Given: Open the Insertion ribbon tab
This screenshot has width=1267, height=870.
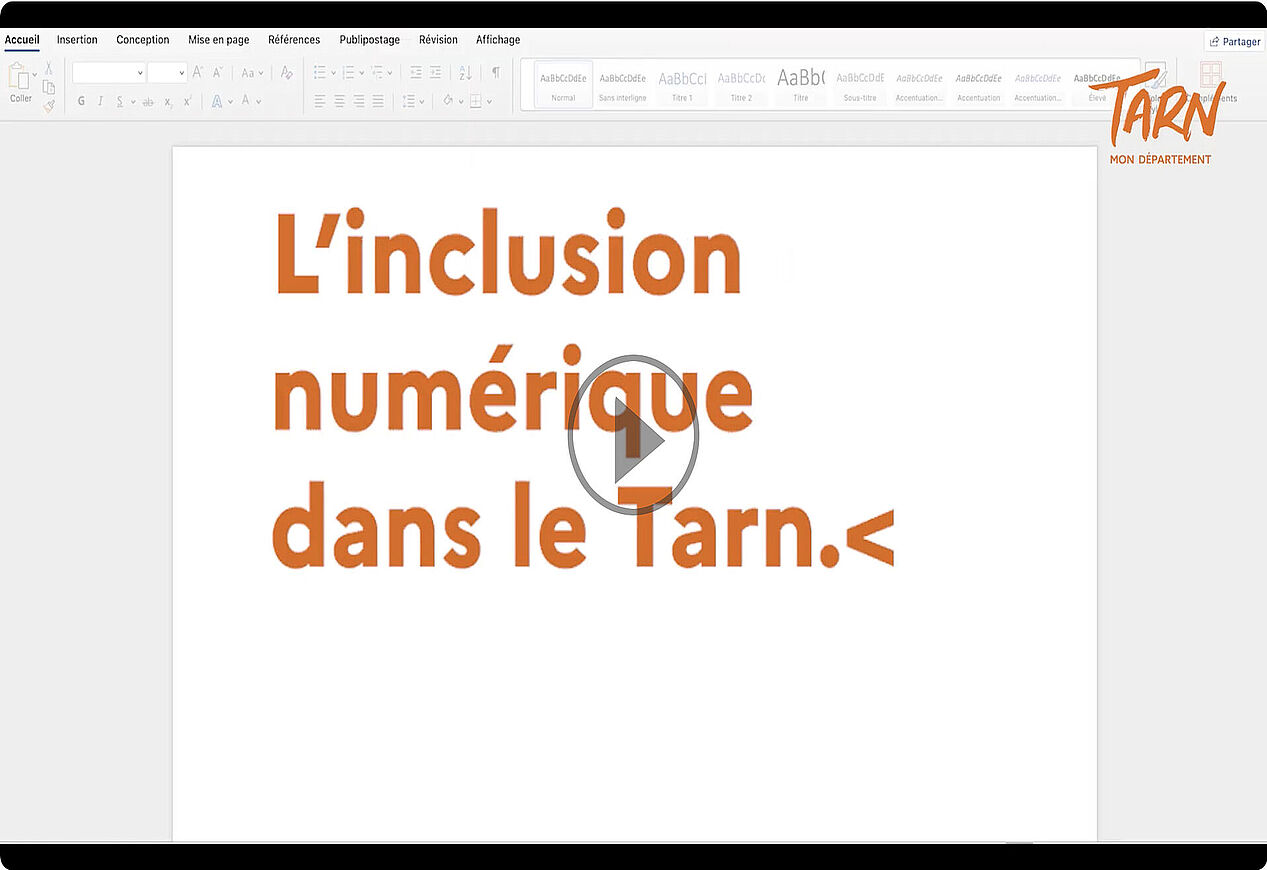Looking at the screenshot, I should click(x=77, y=40).
